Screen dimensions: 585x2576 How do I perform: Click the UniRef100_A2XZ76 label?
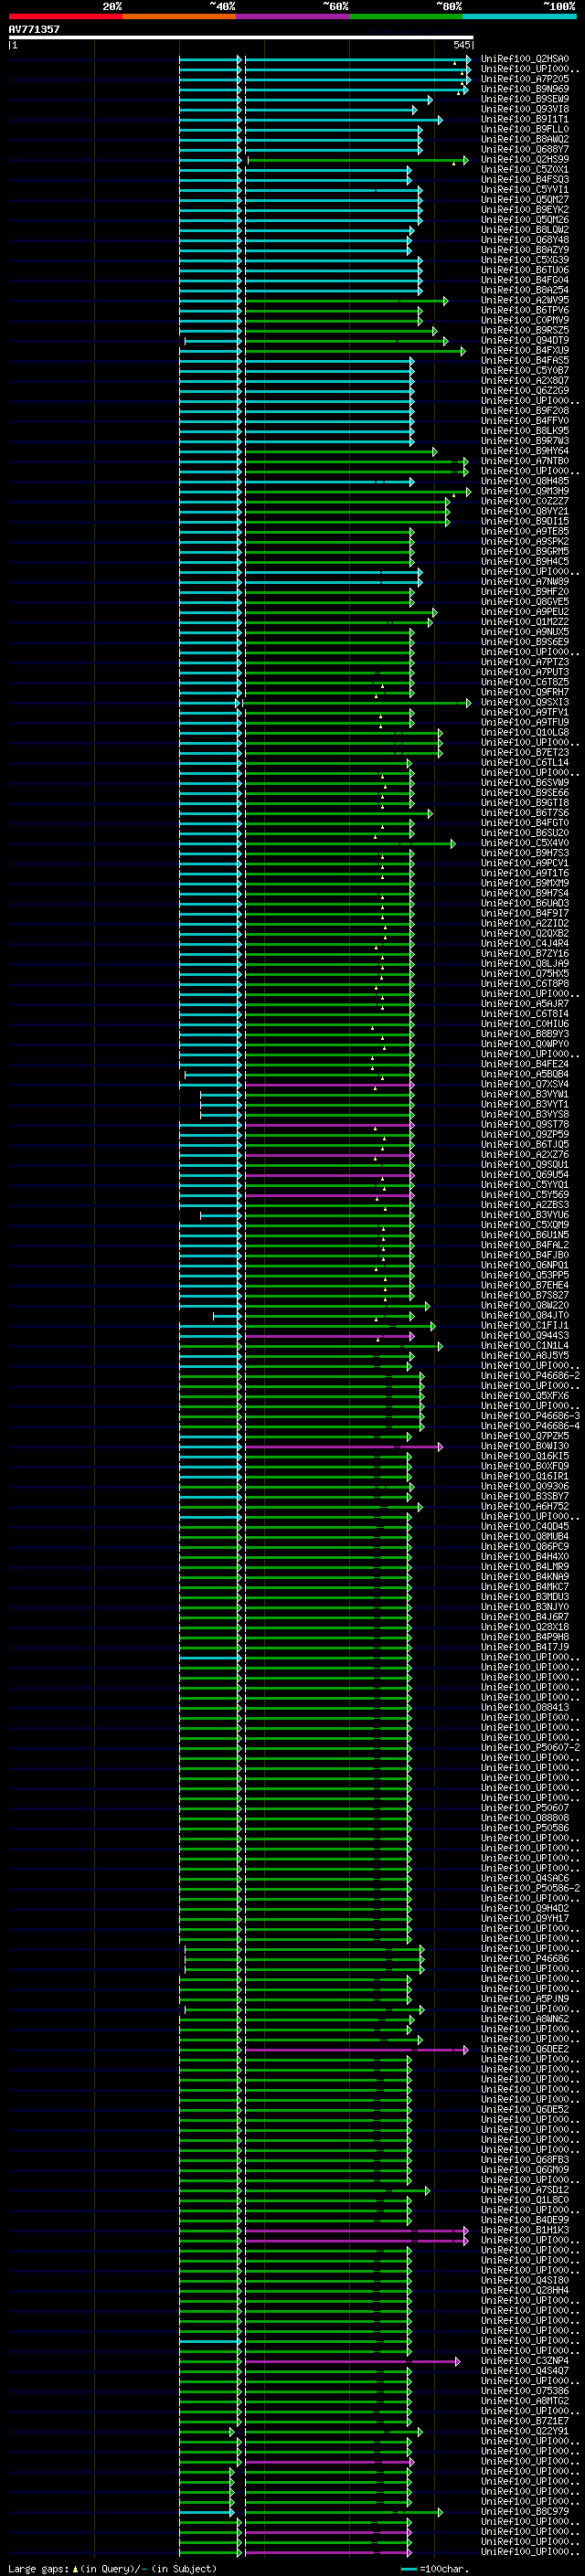pos(525,1155)
